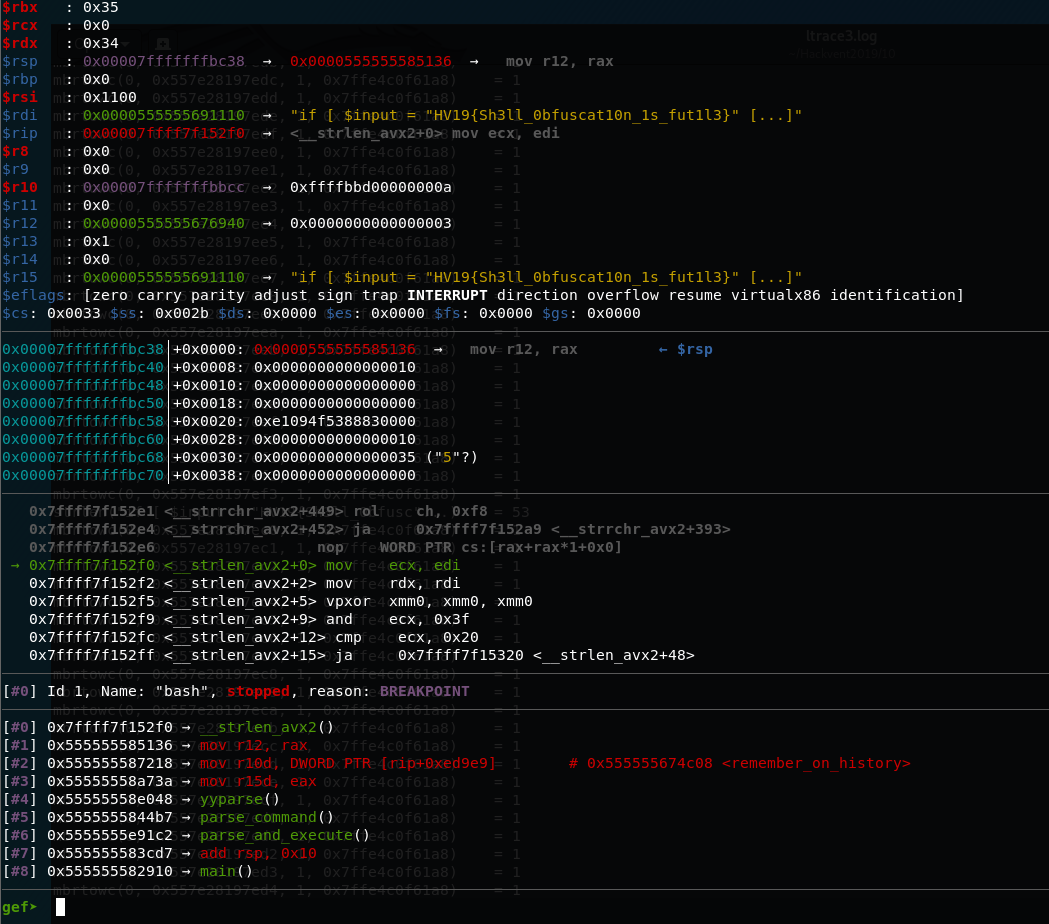1049x924 pixels.
Task: Click the BREAKPOINT stop reason
Action: pos(425,692)
